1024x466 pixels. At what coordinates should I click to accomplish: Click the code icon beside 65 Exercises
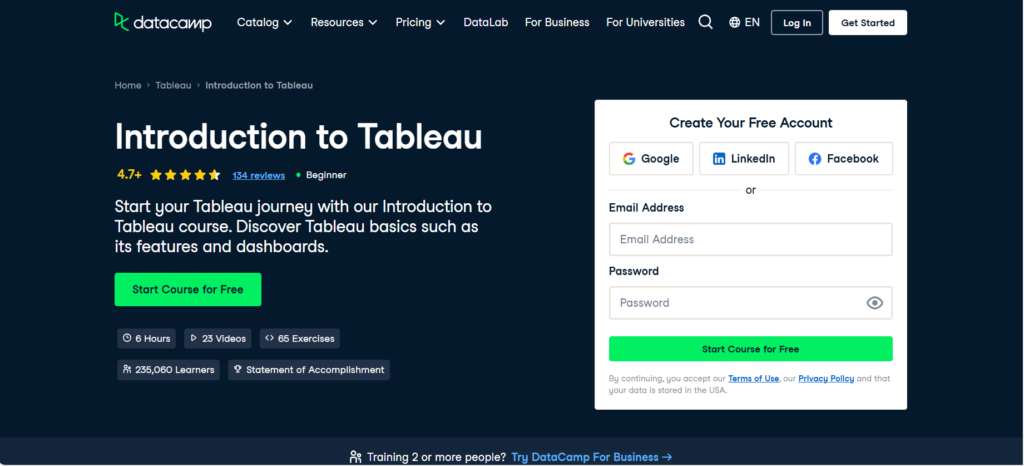[269, 338]
